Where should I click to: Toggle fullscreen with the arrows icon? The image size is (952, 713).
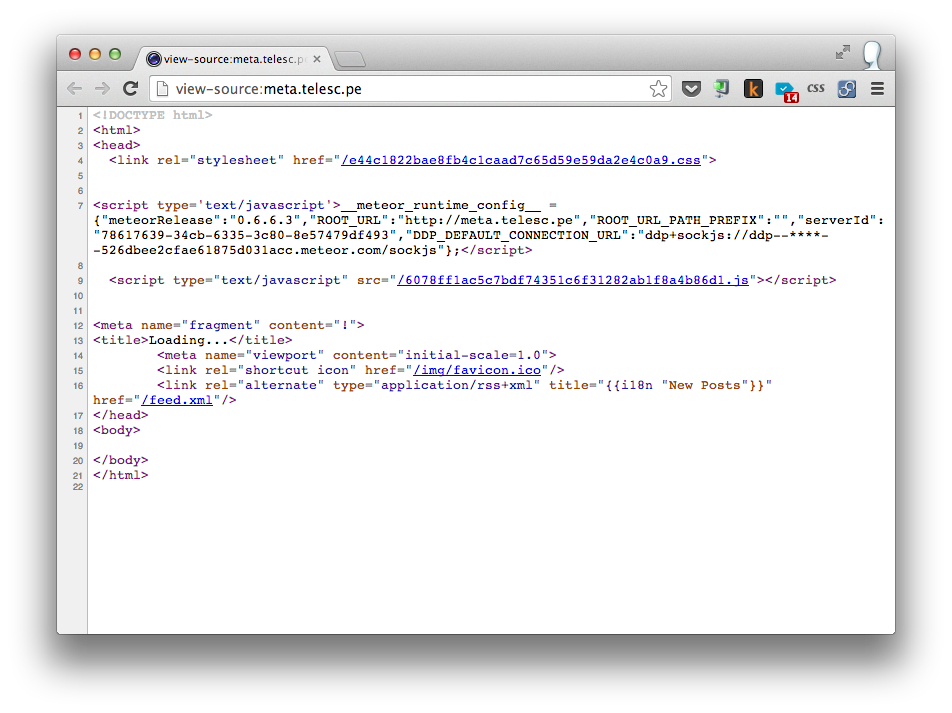[843, 52]
